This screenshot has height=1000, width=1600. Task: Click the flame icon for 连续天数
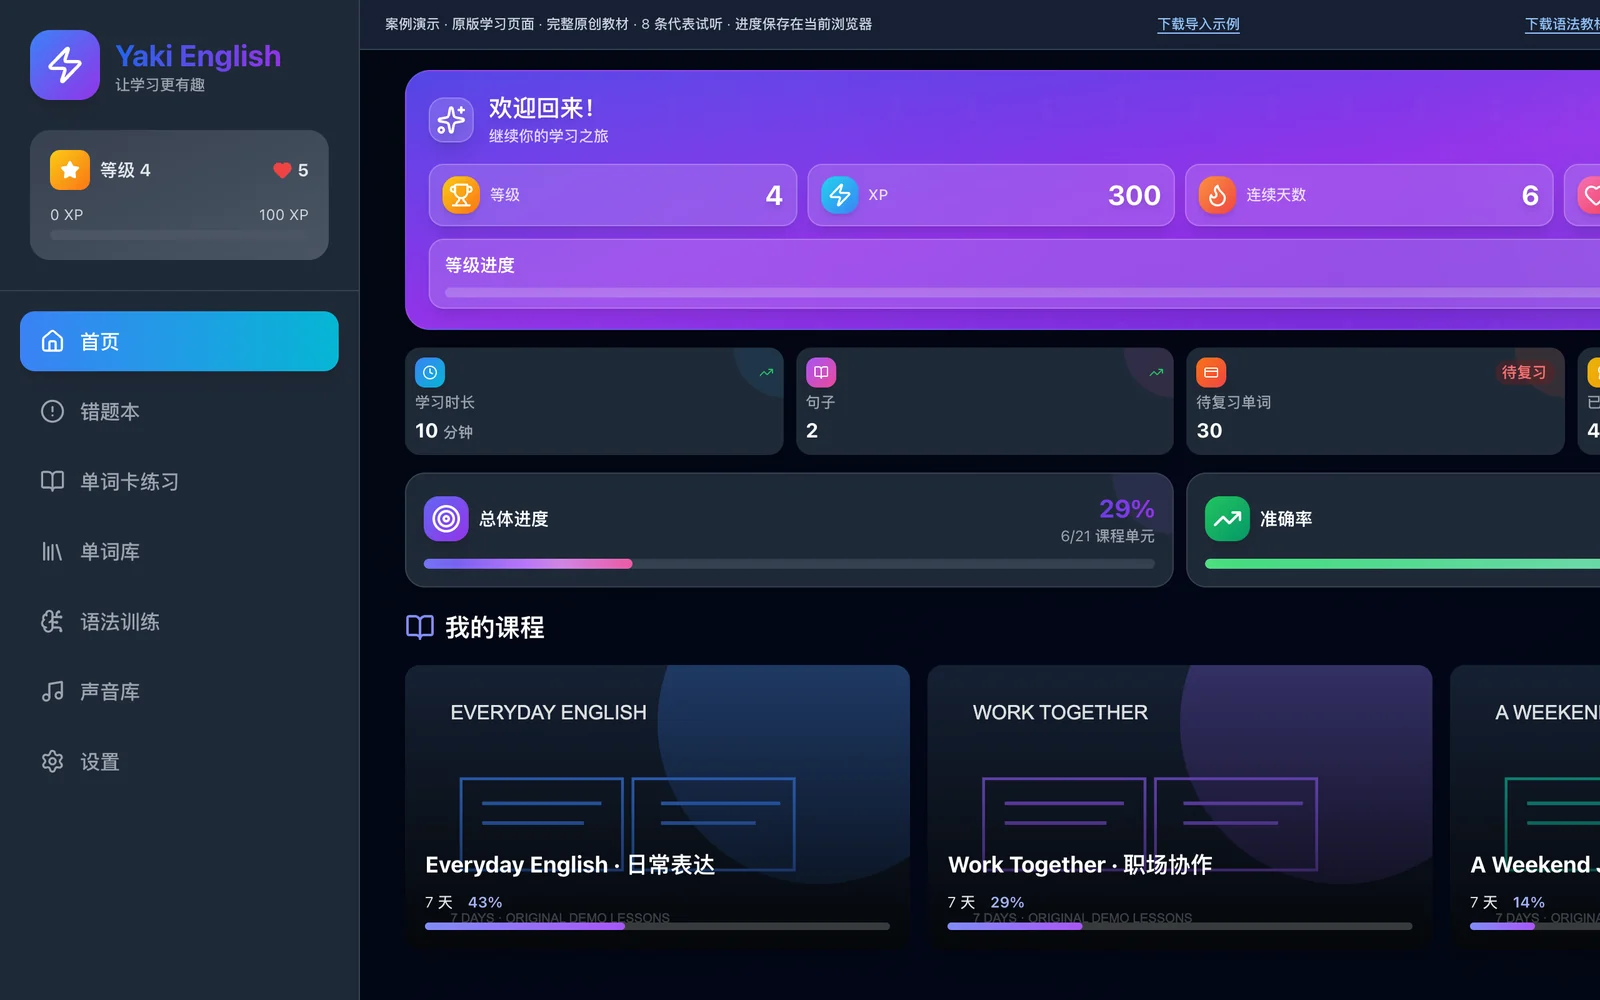pos(1217,195)
